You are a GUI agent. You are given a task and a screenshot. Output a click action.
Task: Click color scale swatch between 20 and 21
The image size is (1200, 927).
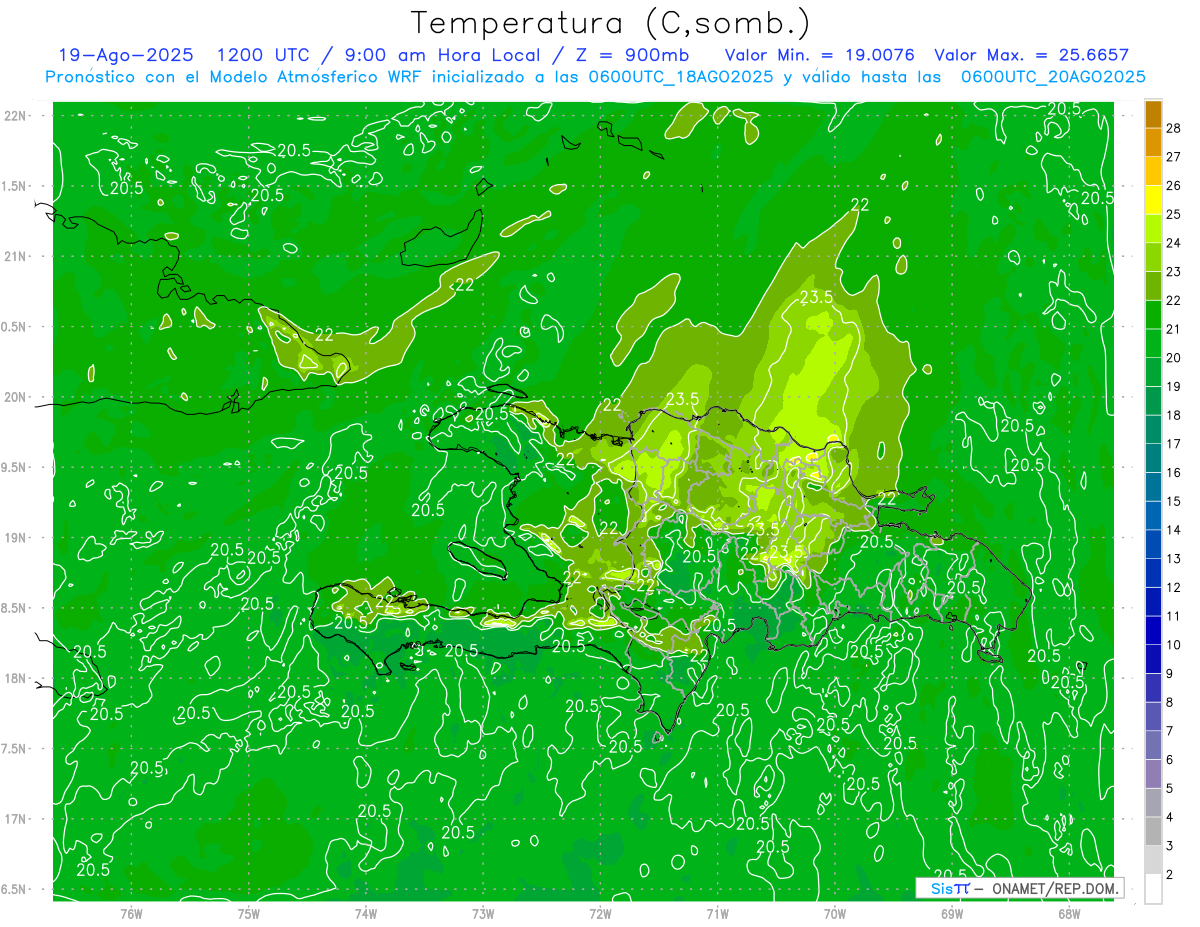(1153, 344)
